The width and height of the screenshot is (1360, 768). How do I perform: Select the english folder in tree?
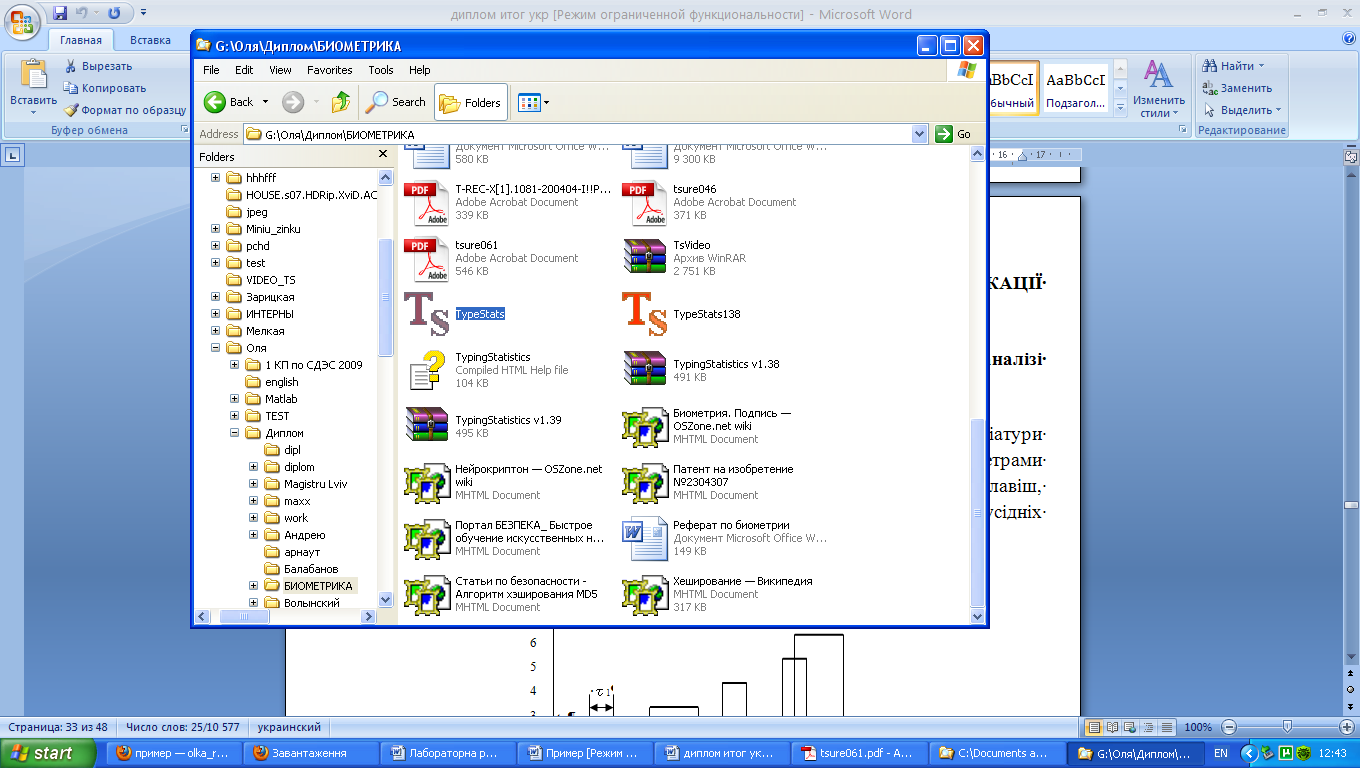282,382
